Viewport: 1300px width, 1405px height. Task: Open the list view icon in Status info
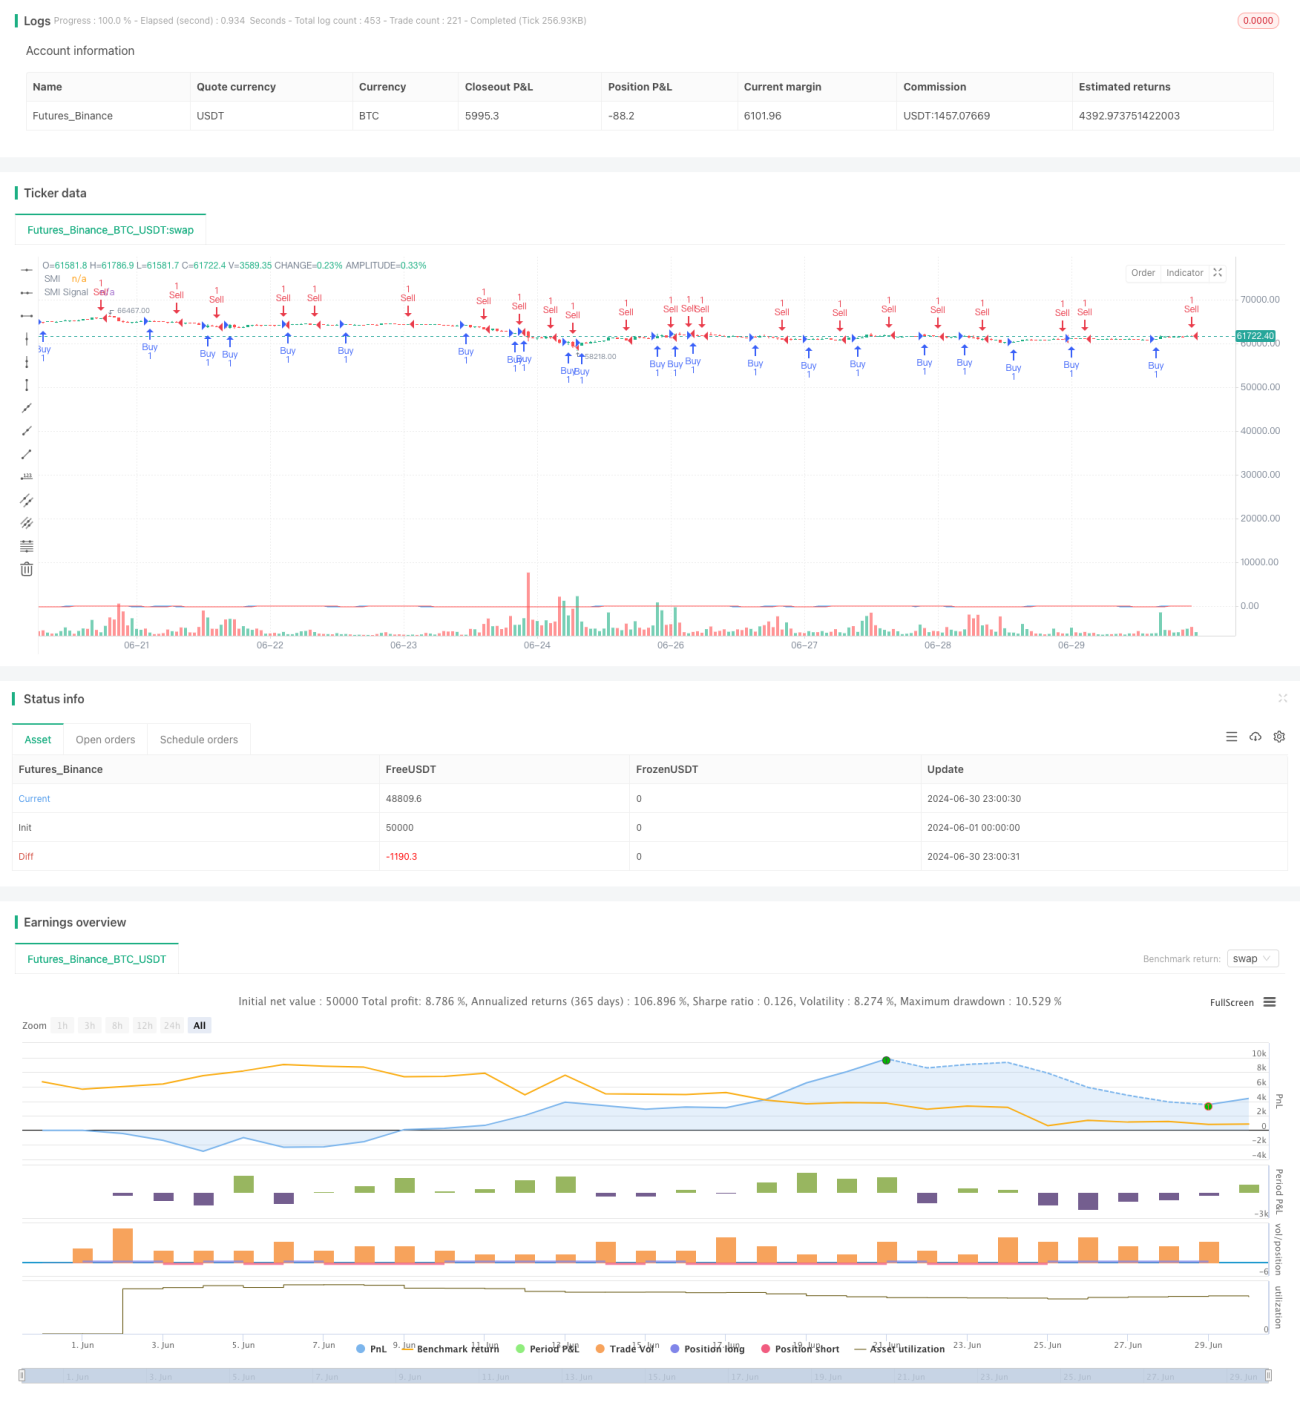click(x=1231, y=737)
